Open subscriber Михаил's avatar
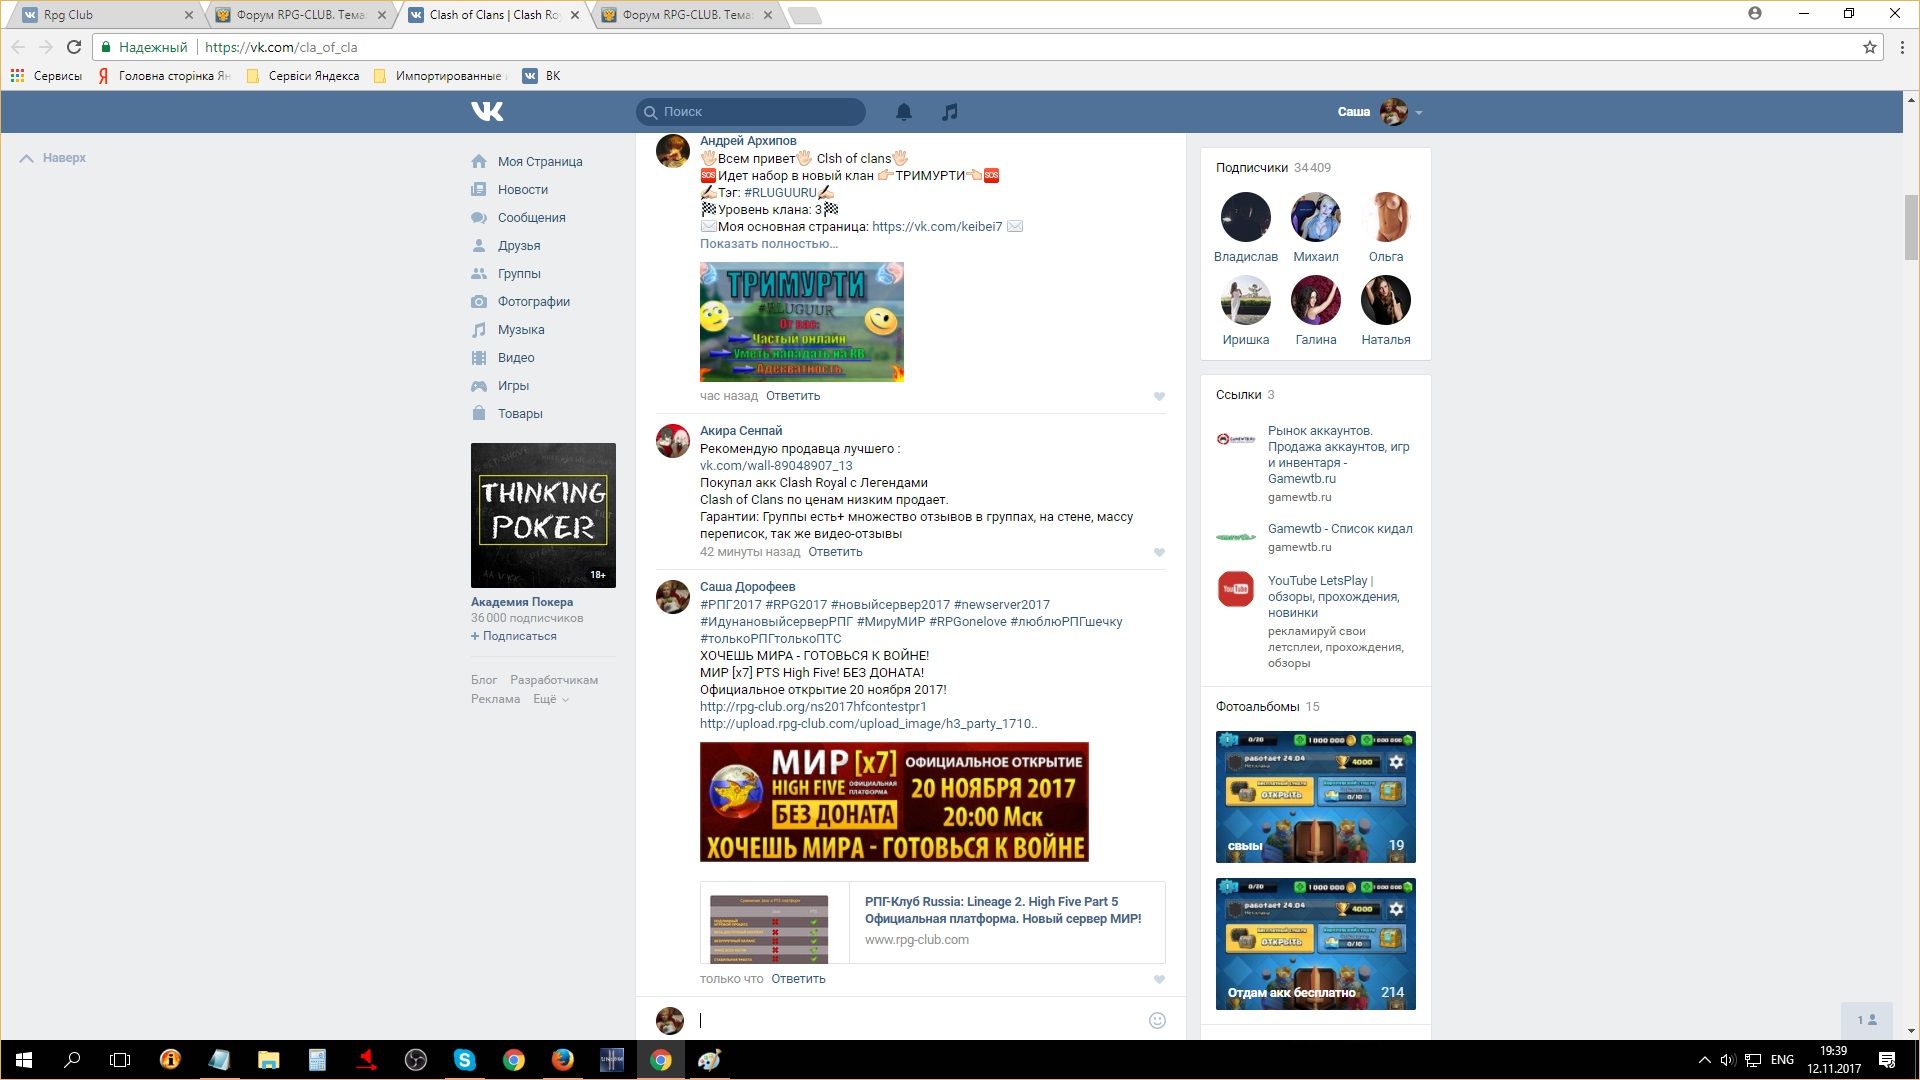The image size is (1920, 1080). pyautogui.click(x=1316, y=217)
